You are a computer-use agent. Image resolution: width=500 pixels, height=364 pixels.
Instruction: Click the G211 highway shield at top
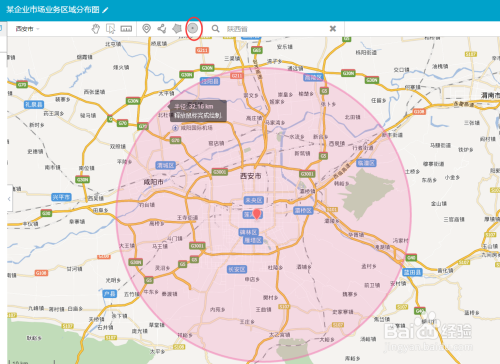coord(202,50)
